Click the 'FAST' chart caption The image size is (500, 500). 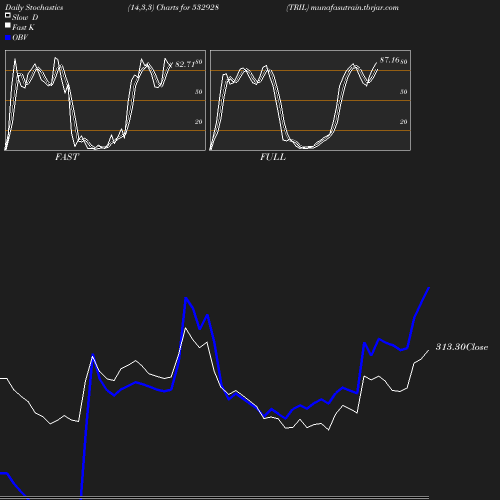pos(67,157)
